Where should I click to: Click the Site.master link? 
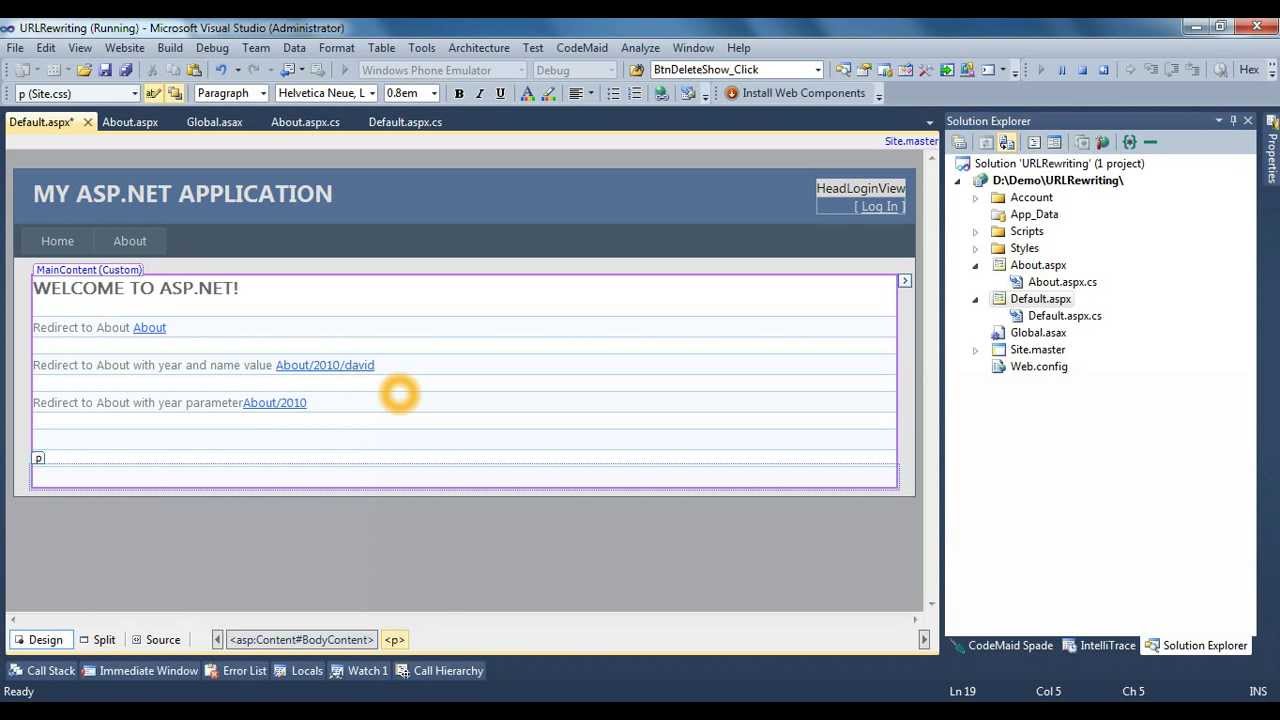tap(911, 141)
